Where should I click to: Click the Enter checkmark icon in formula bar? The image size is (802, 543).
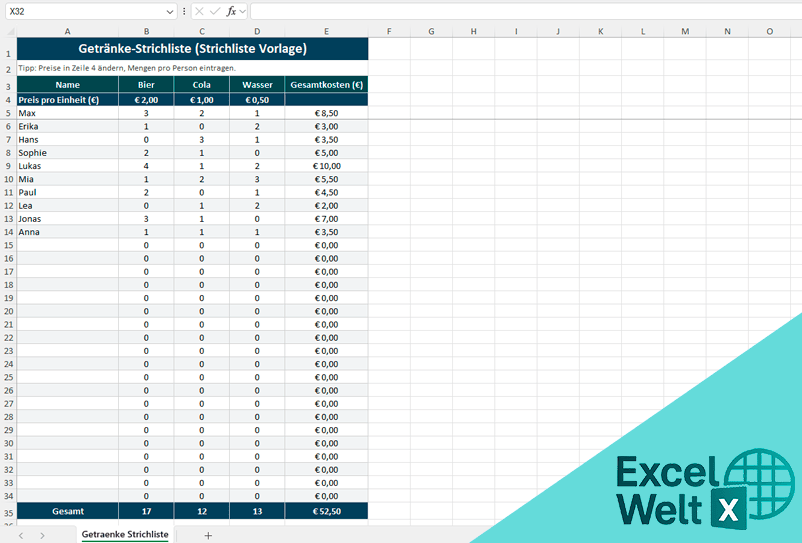tap(215, 11)
